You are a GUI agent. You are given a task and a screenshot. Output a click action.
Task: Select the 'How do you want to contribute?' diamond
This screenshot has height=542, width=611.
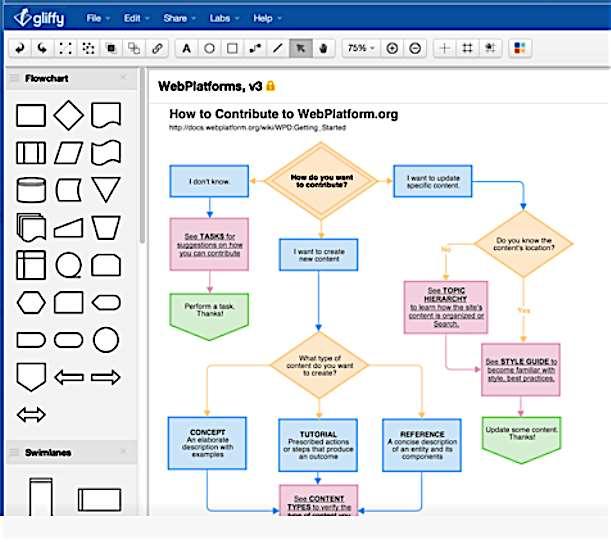[x=321, y=181]
